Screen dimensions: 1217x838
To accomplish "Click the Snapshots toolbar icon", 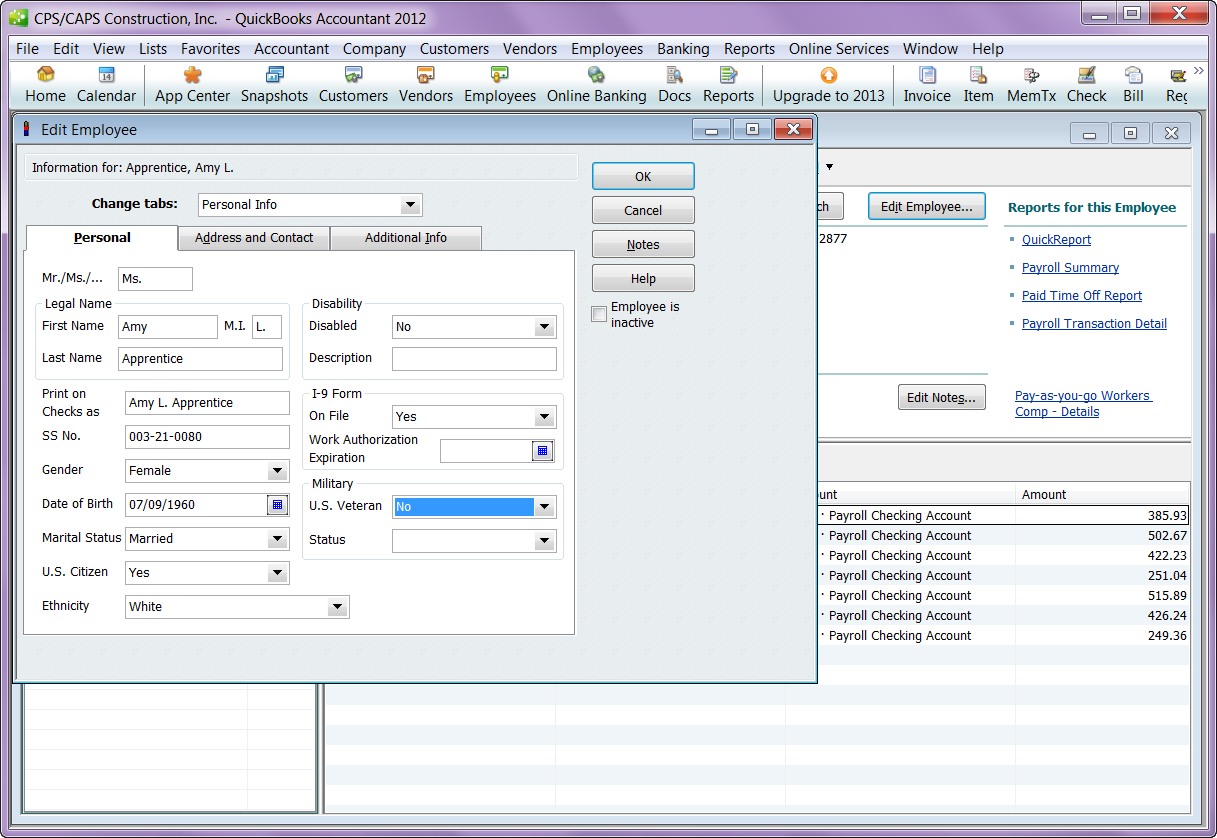I will (x=274, y=84).
